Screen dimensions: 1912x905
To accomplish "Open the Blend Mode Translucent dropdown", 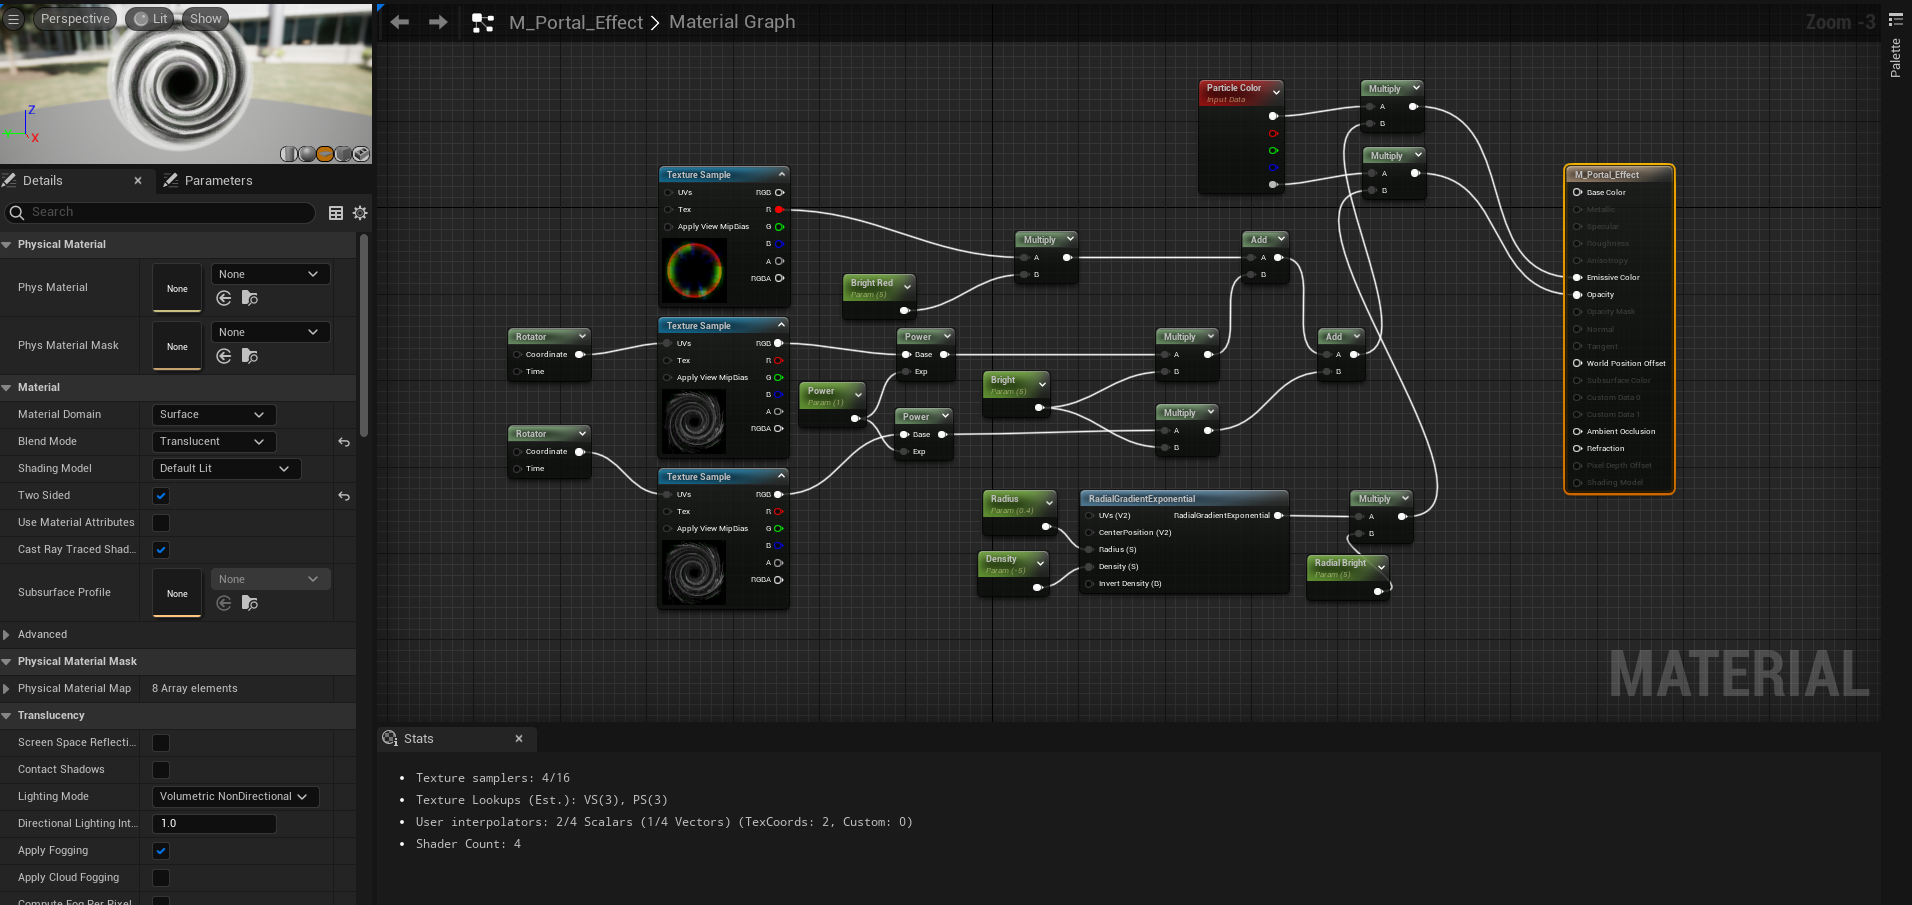I will 212,442.
